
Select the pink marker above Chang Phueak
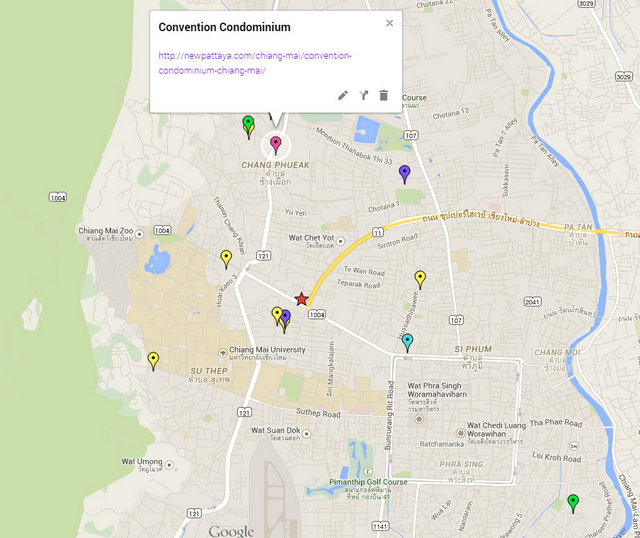click(276, 145)
